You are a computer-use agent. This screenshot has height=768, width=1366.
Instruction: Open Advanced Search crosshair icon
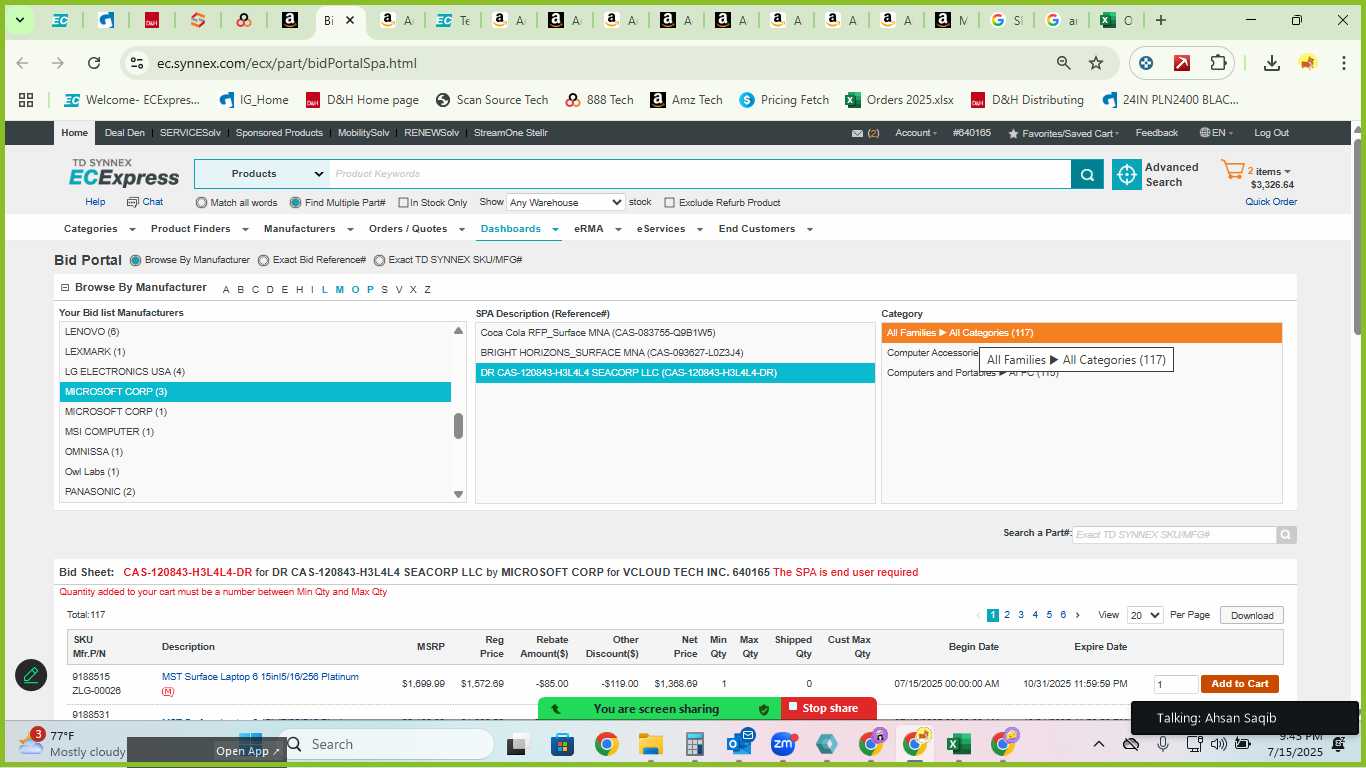pyautogui.click(x=1127, y=174)
